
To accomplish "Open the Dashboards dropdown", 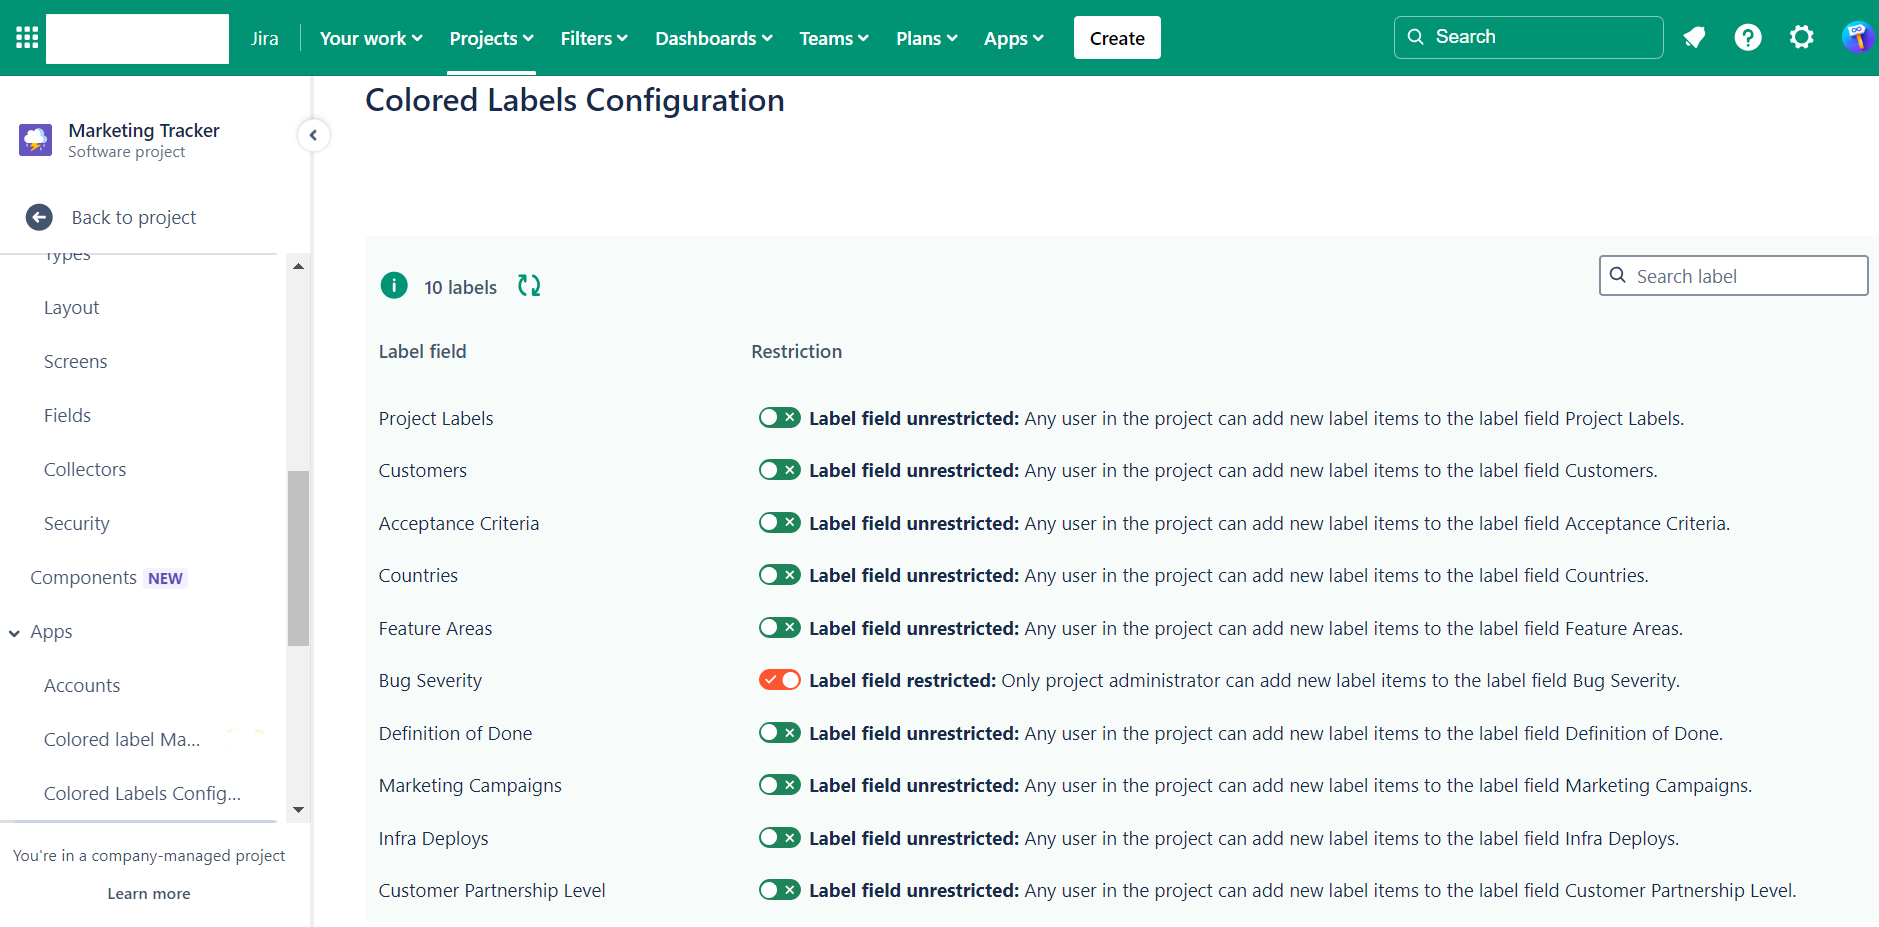I will click(x=713, y=38).
